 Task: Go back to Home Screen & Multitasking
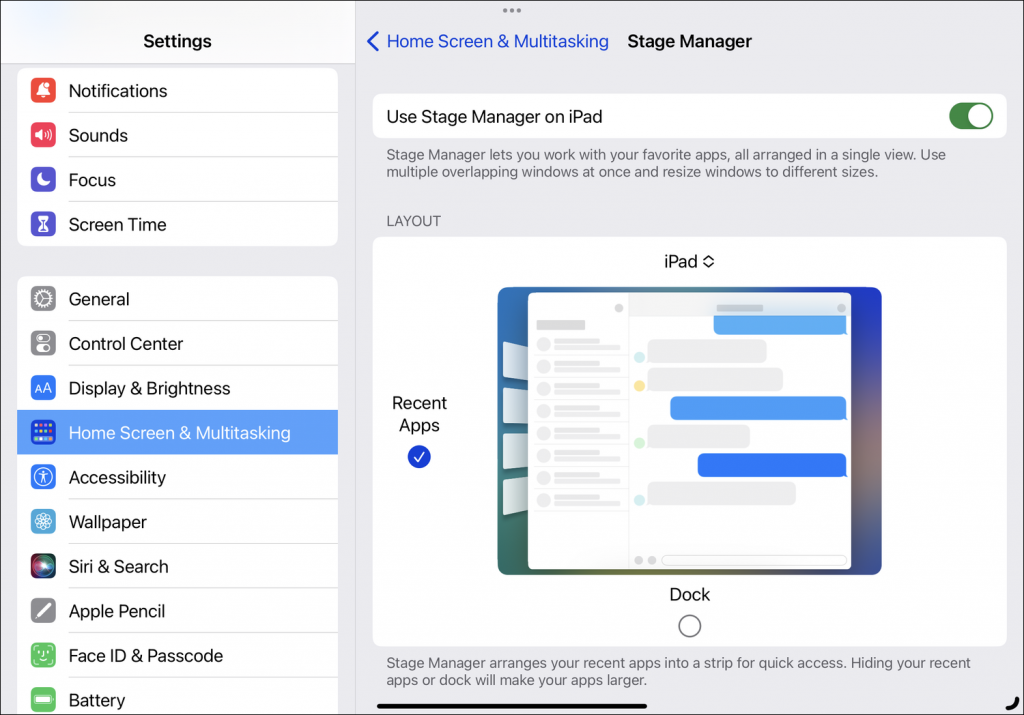point(488,41)
